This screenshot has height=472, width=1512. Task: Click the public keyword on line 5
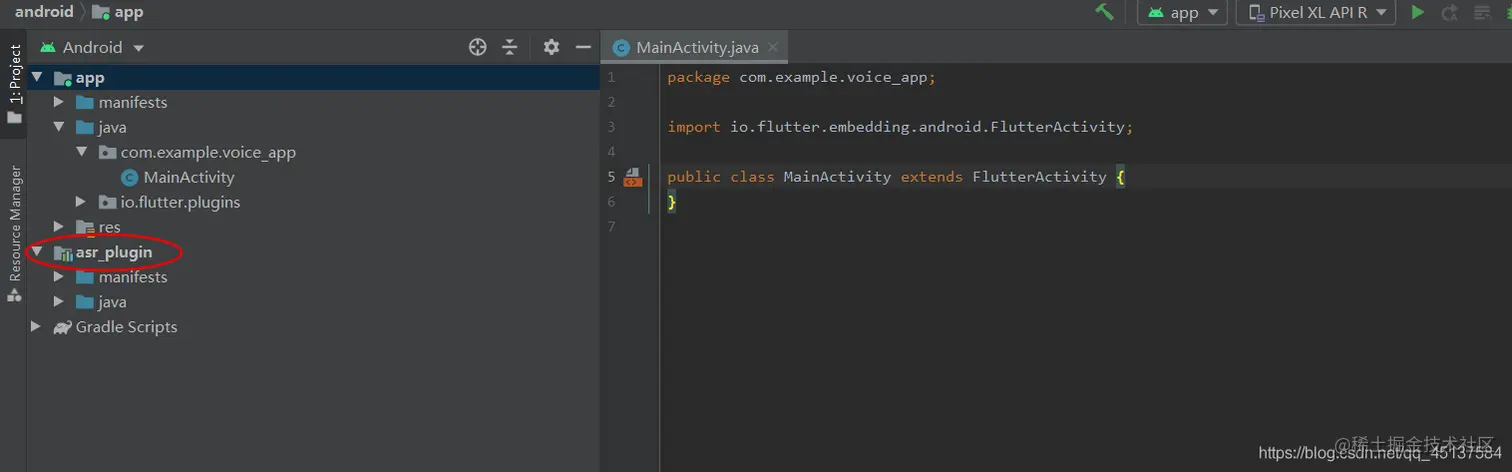(x=694, y=177)
